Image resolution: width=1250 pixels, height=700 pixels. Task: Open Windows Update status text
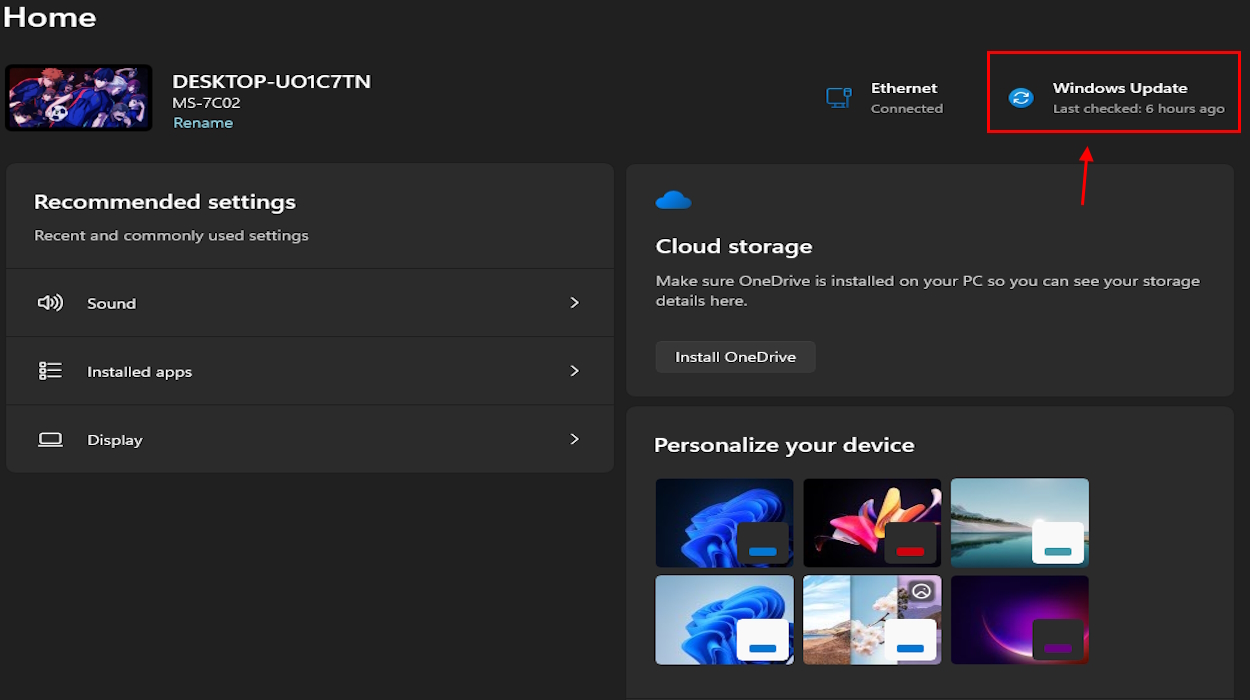(x=1138, y=98)
